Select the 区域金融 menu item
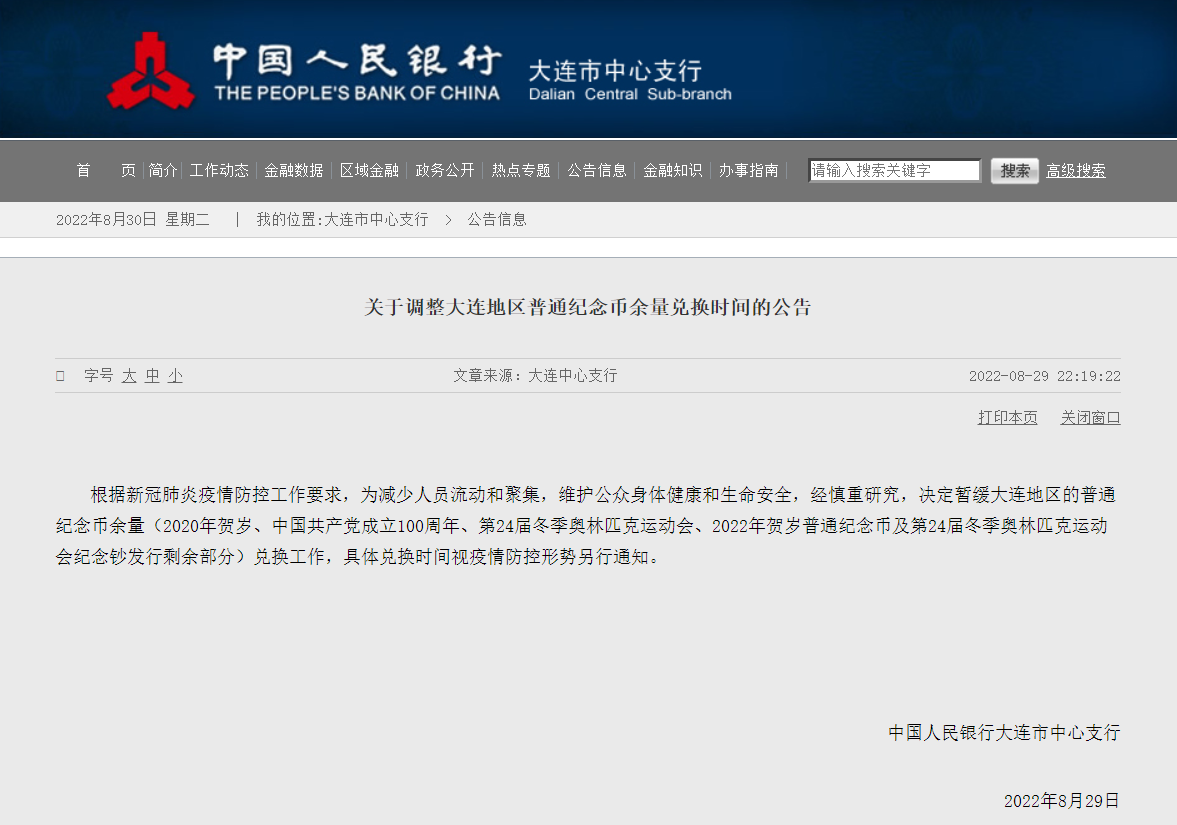The image size is (1177, 825). pyautogui.click(x=369, y=170)
